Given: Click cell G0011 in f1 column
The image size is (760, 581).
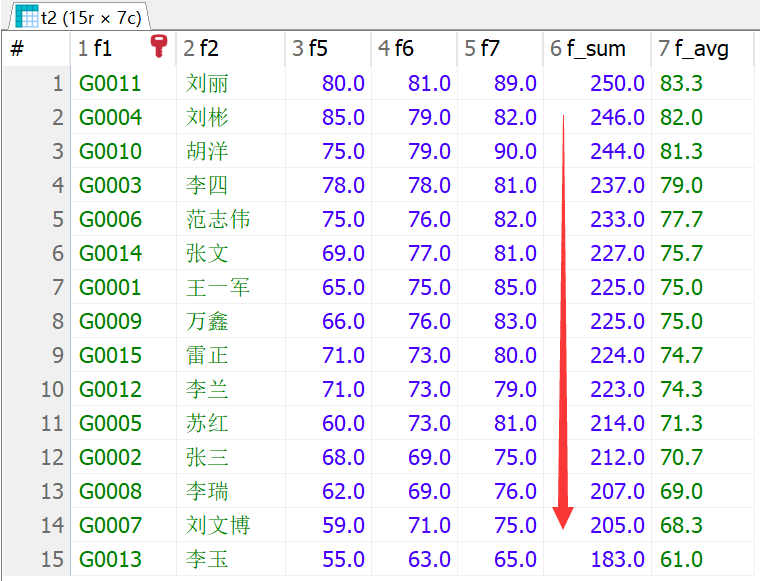Looking at the screenshot, I should (111, 83).
